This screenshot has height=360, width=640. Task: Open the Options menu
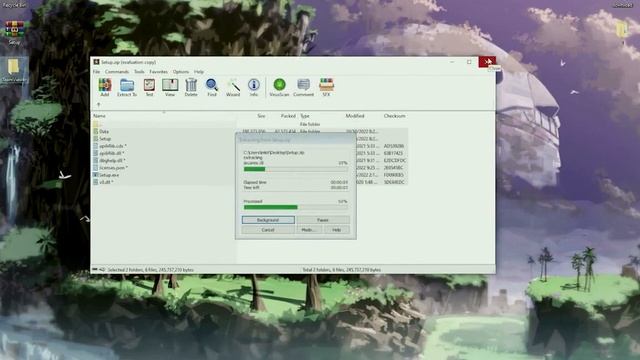pos(181,72)
